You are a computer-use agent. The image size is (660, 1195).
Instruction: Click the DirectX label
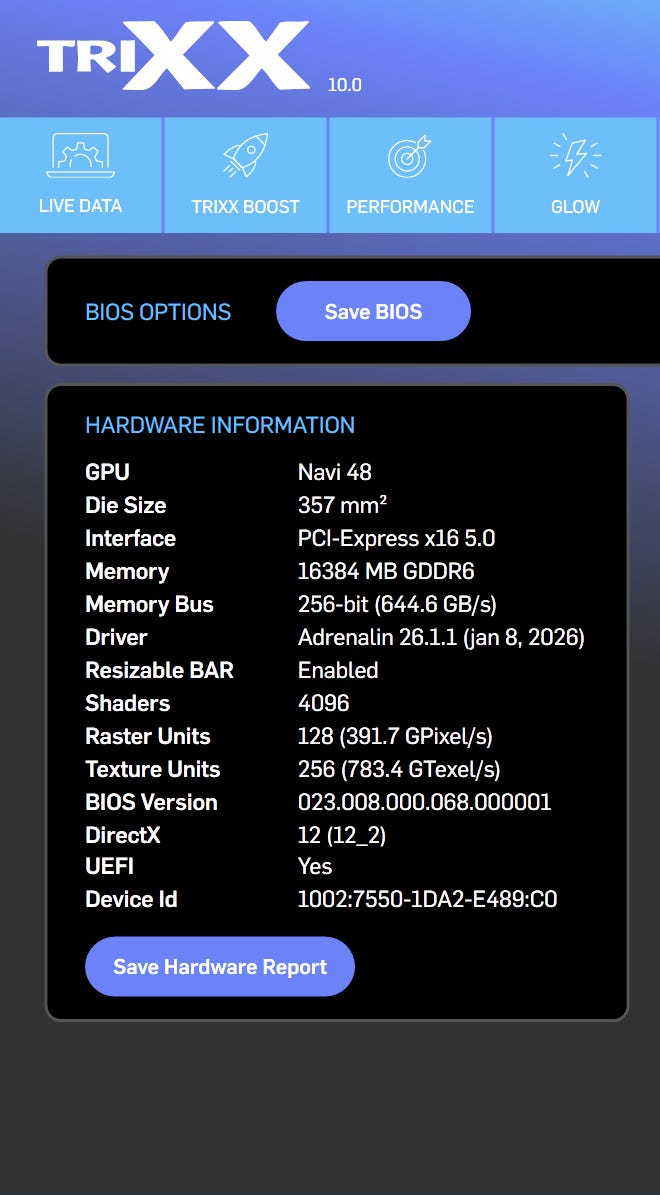[123, 835]
